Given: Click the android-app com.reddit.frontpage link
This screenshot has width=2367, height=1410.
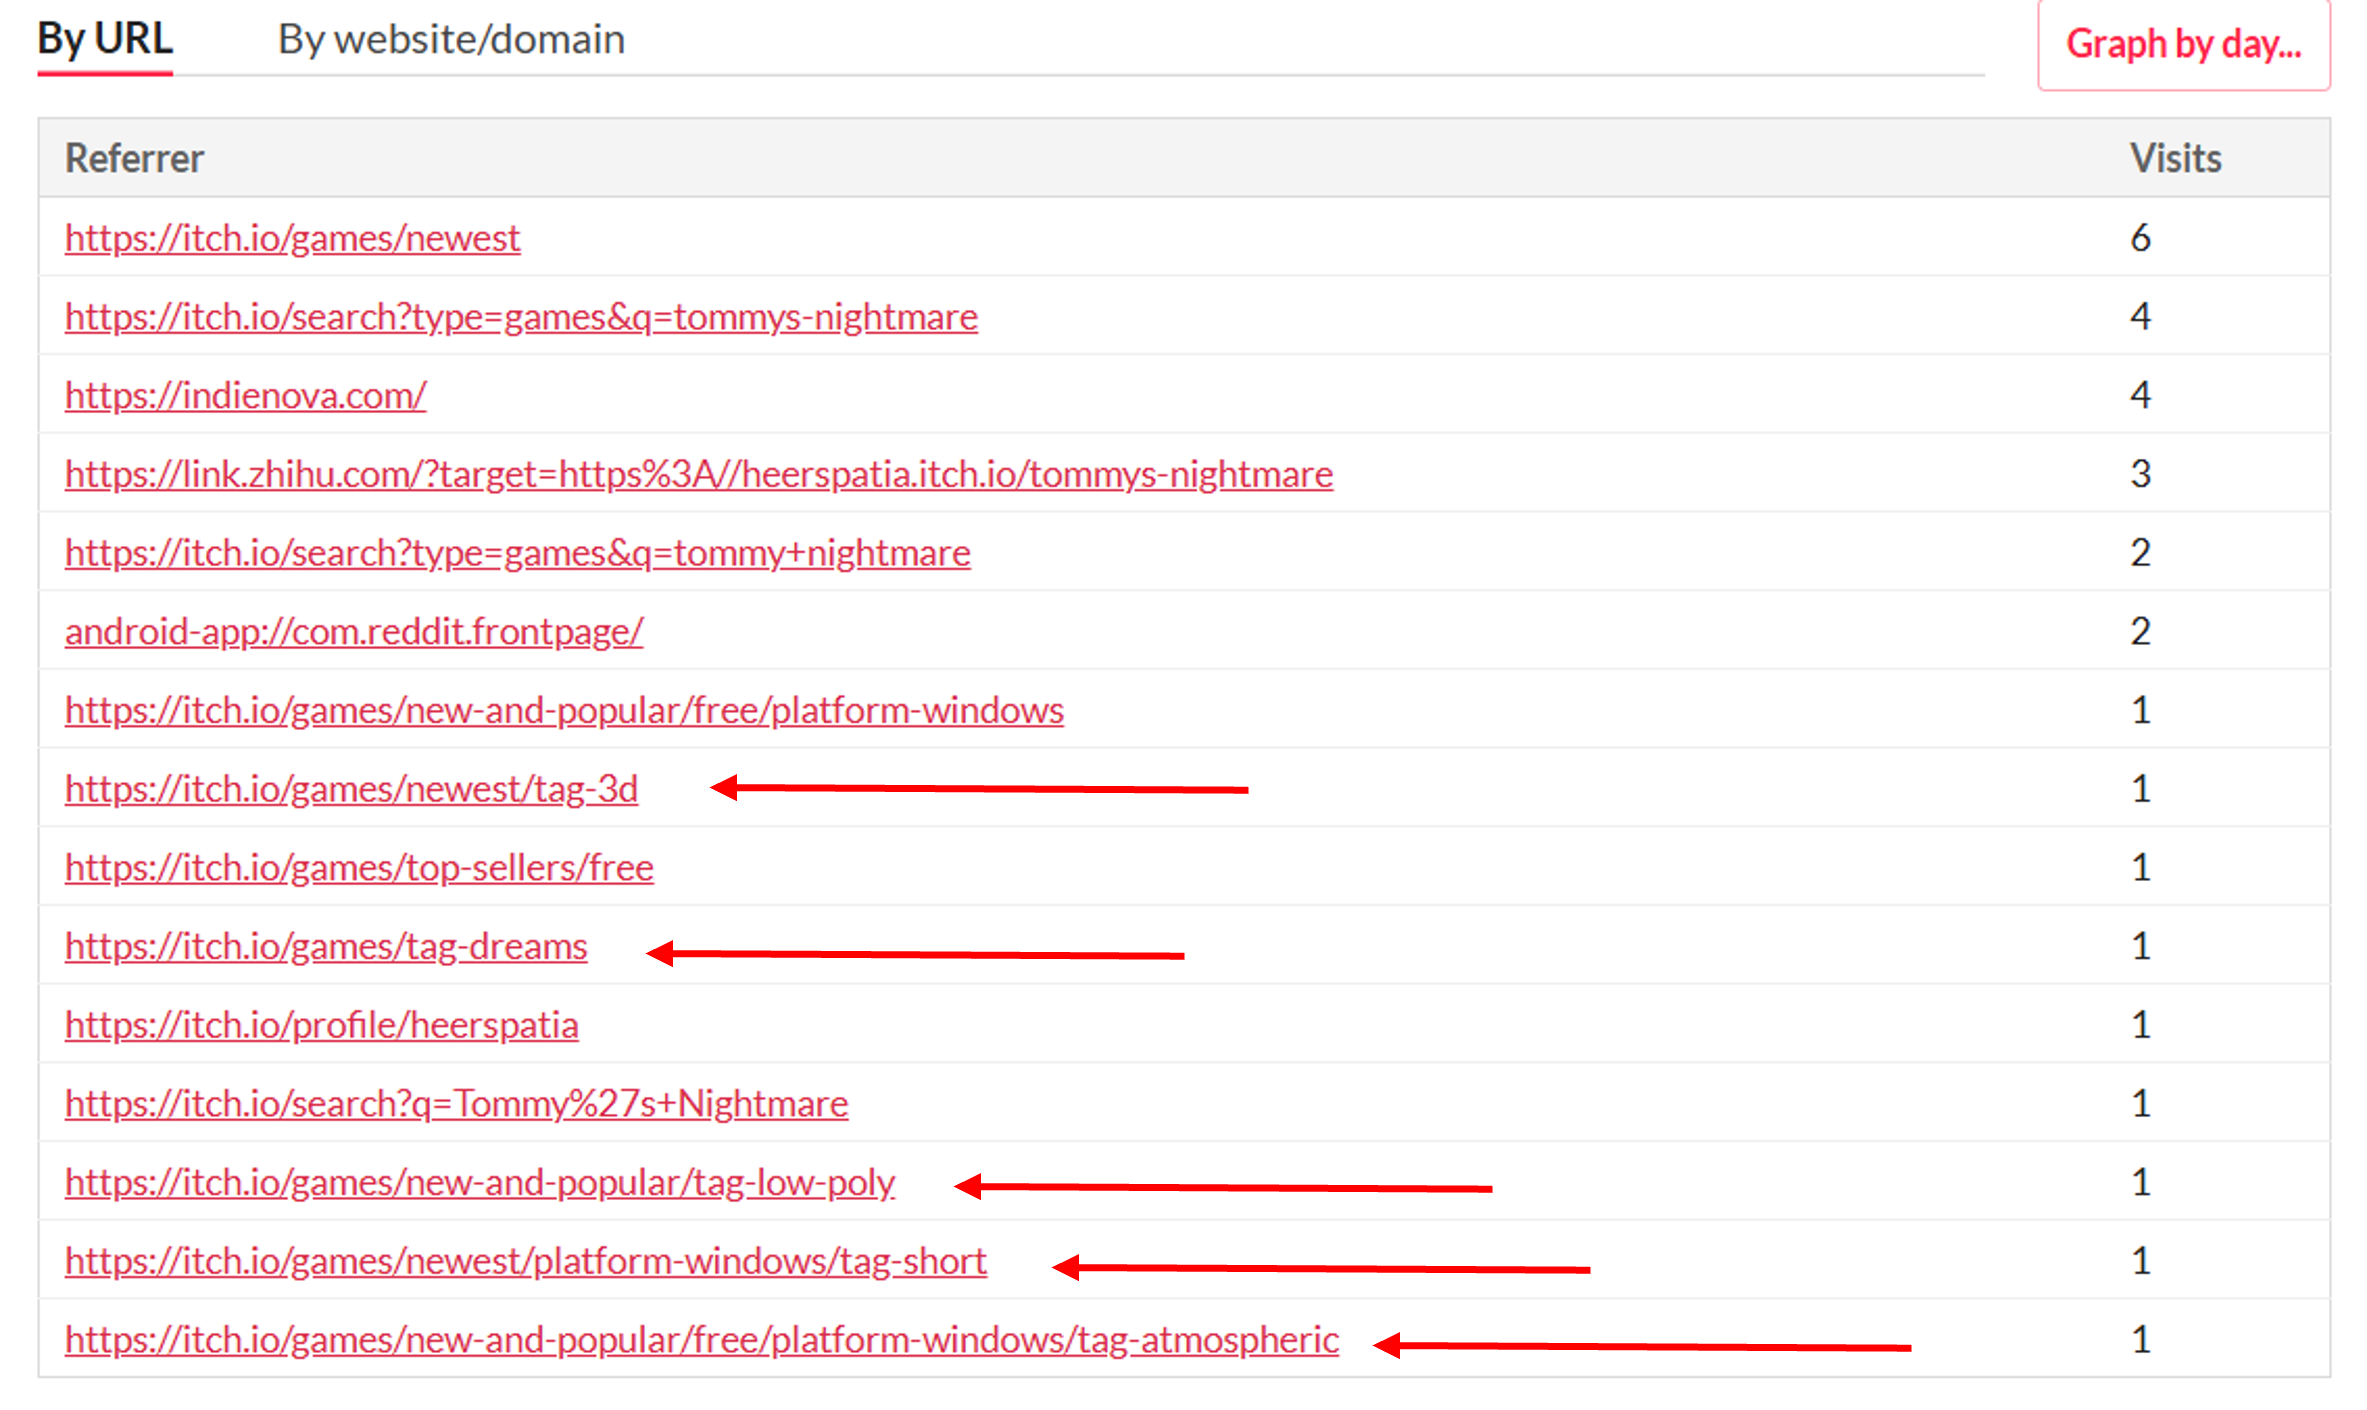Looking at the screenshot, I should [354, 632].
